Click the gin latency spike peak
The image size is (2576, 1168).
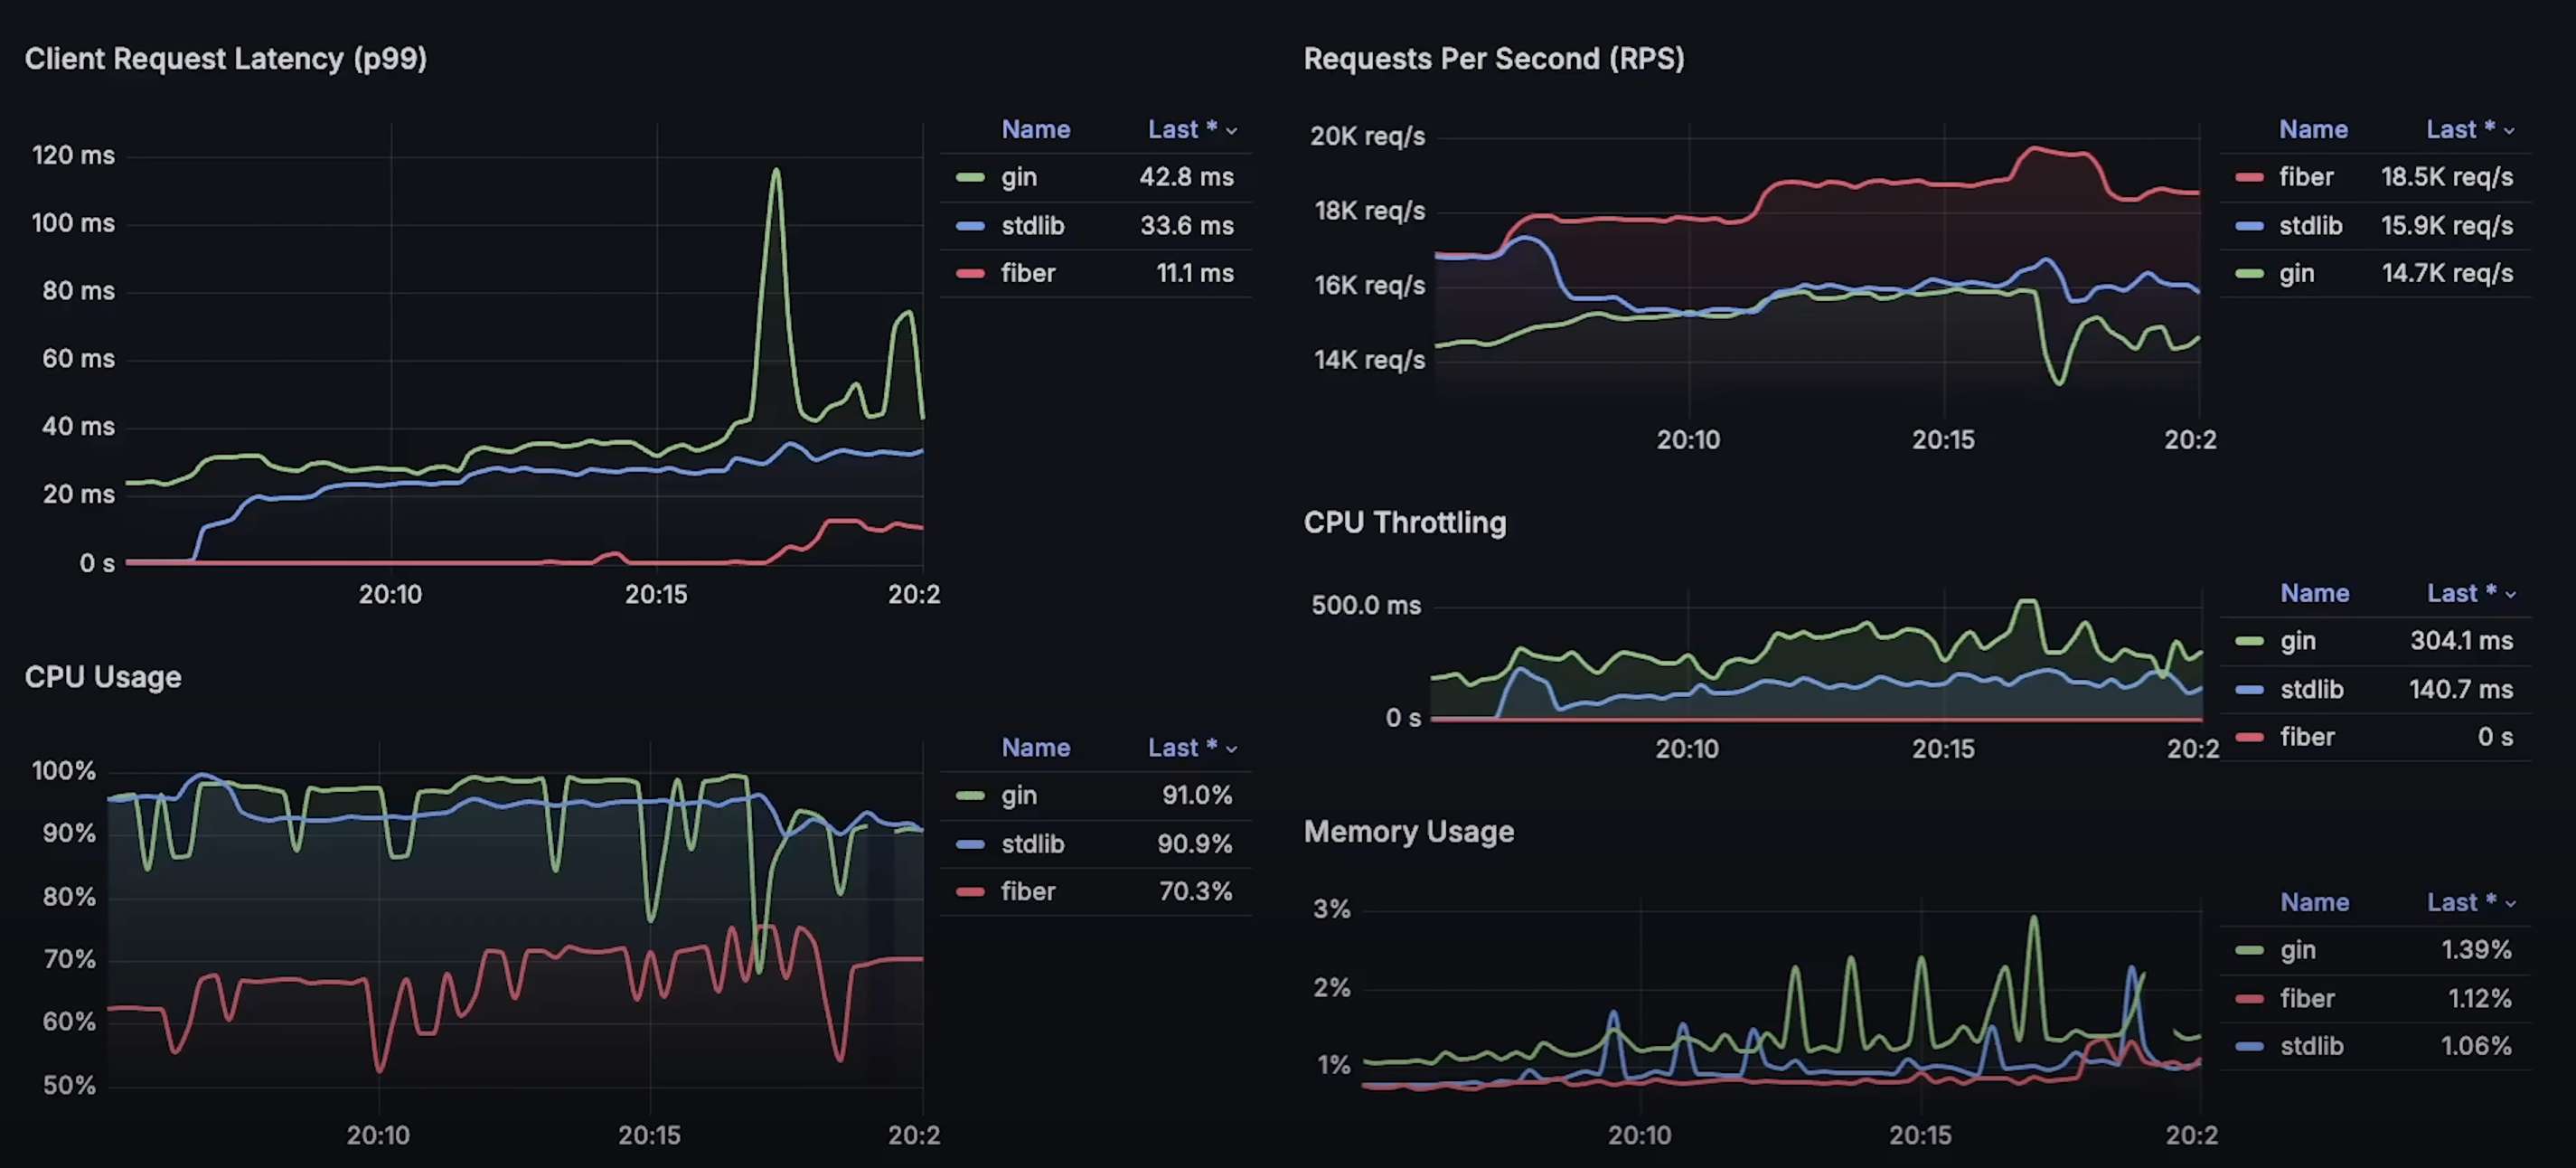(776, 172)
